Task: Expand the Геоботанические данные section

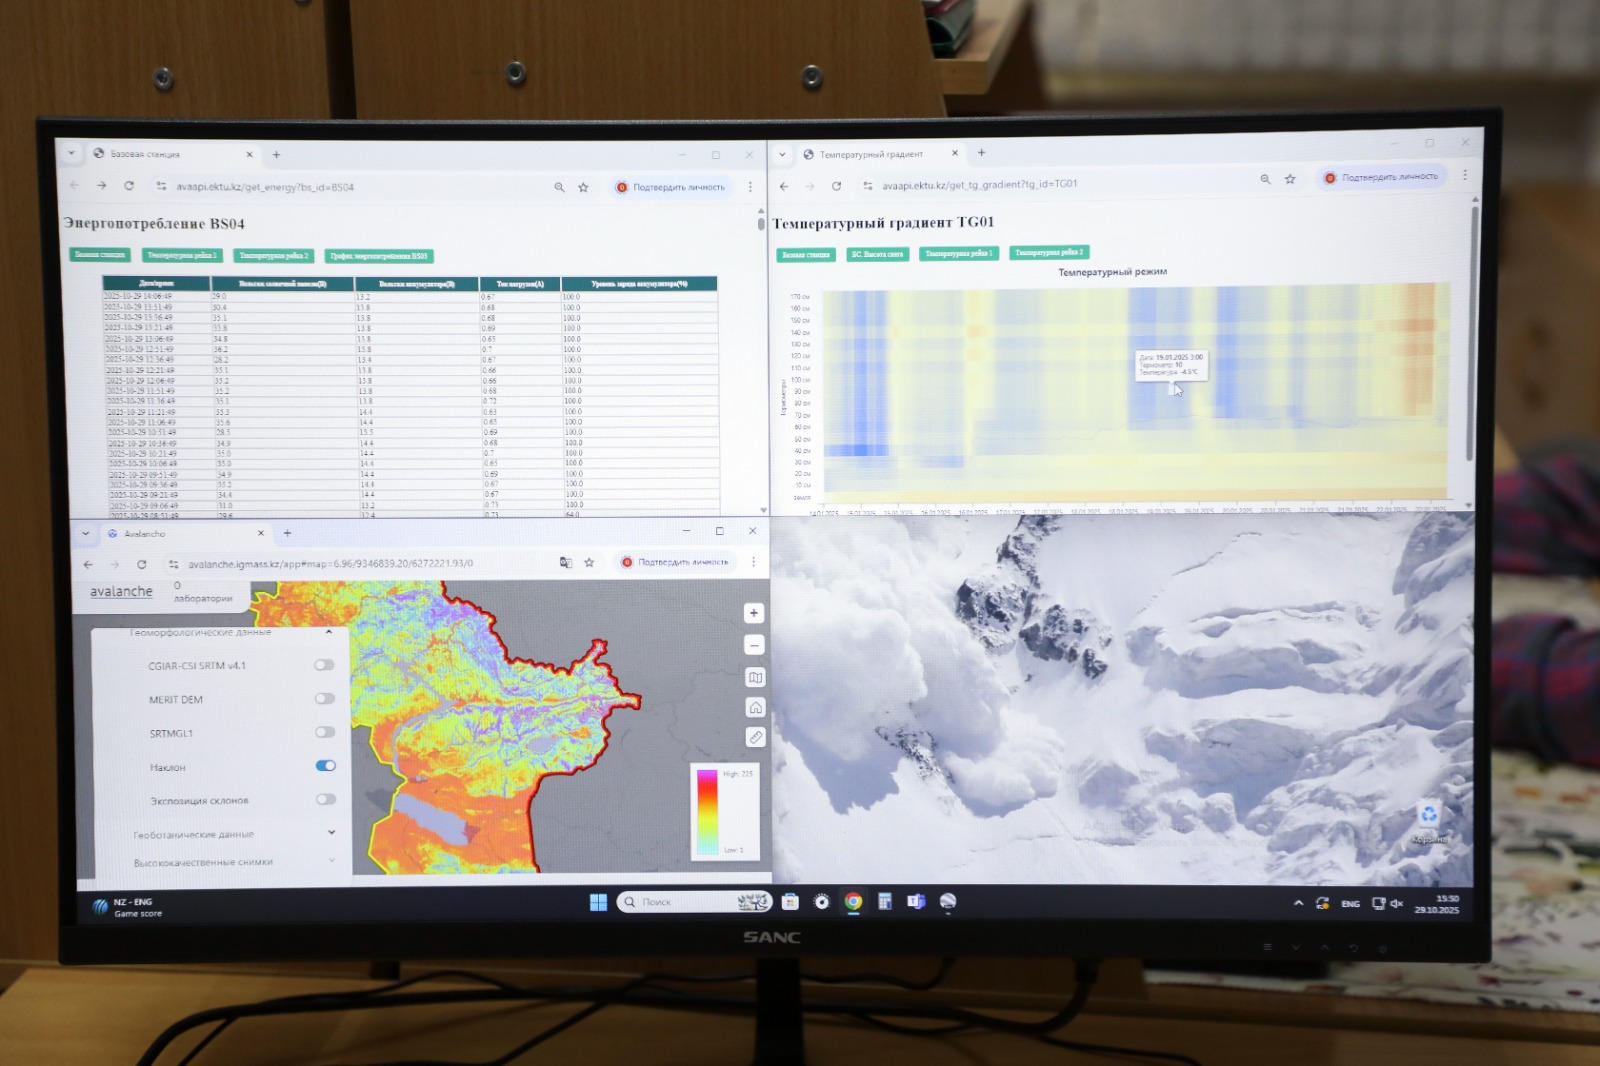Action: pos(331,832)
